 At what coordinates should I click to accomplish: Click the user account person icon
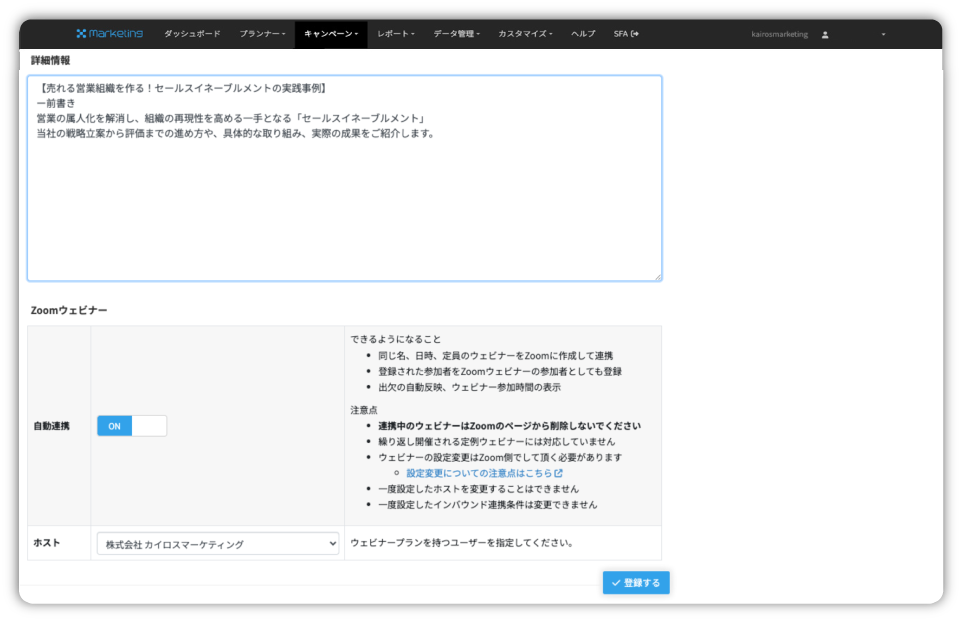[x=825, y=33]
